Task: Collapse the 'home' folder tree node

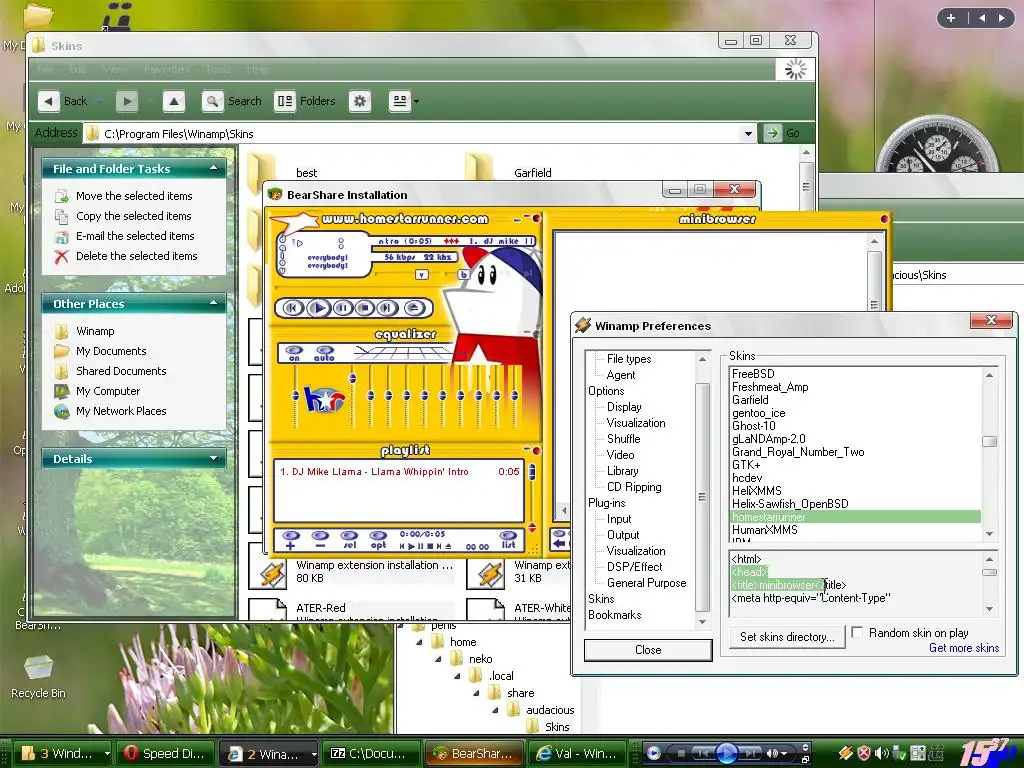Action: click(x=419, y=643)
